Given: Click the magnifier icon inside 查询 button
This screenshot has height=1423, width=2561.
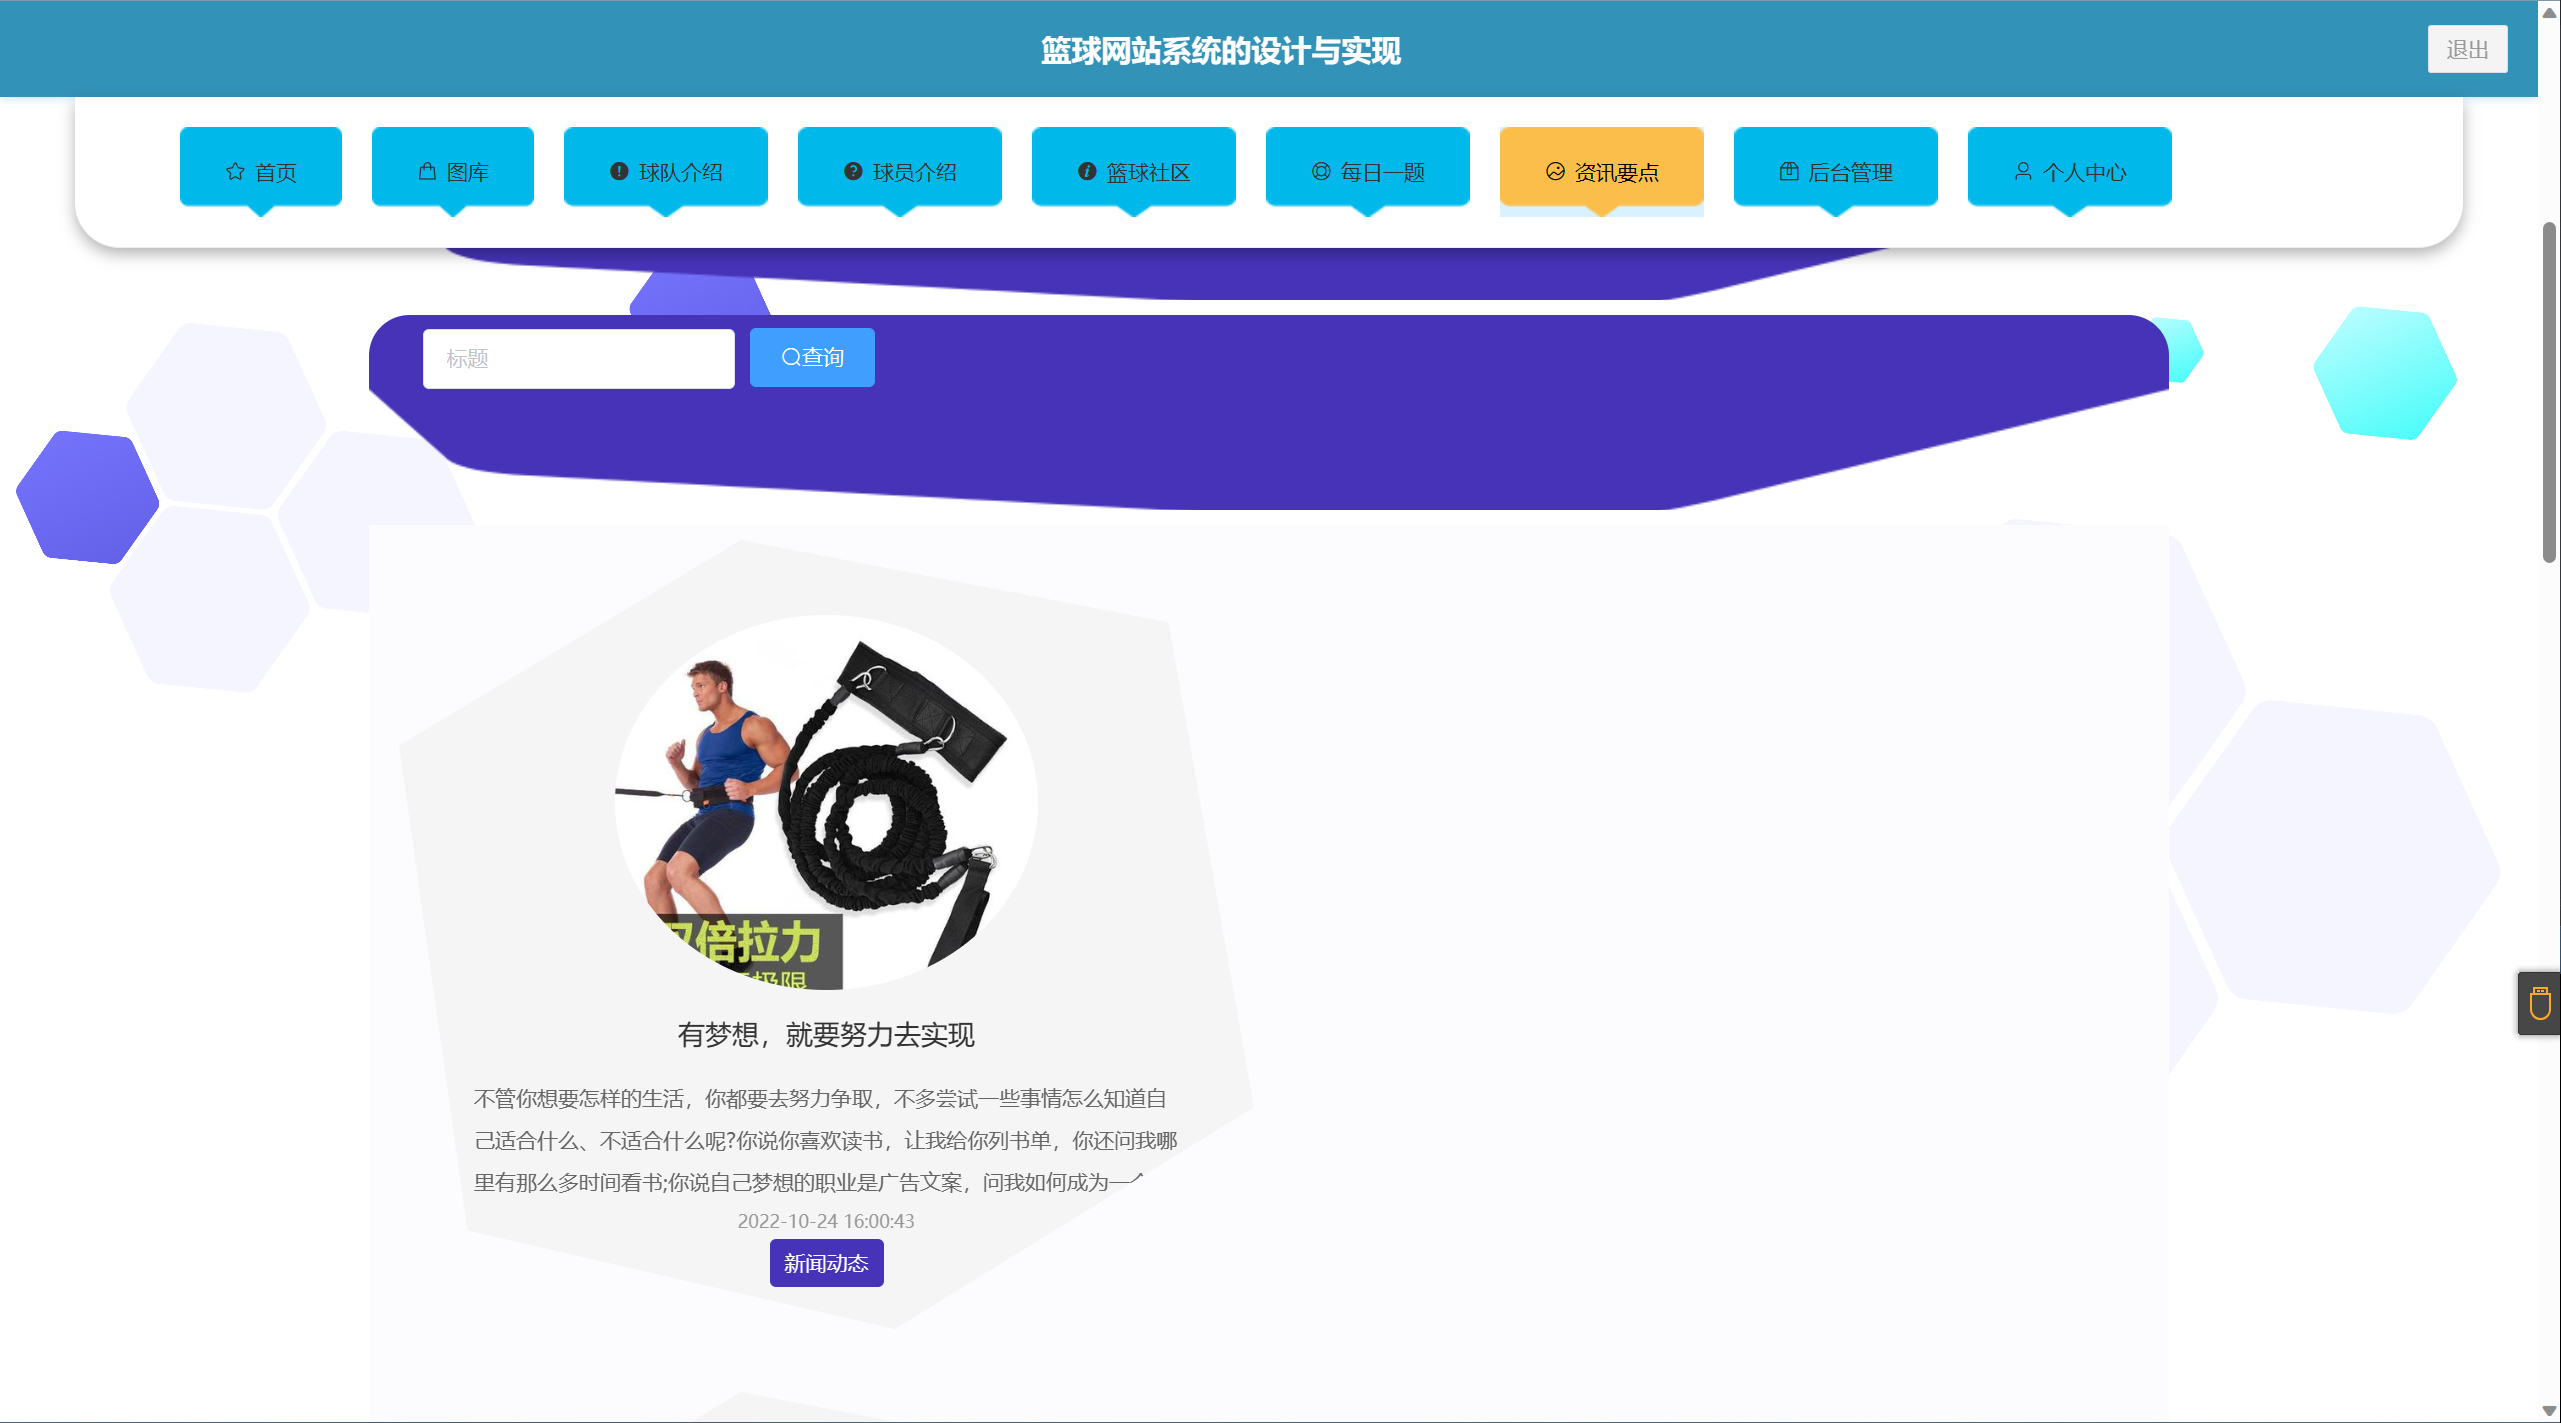Looking at the screenshot, I should [791, 357].
